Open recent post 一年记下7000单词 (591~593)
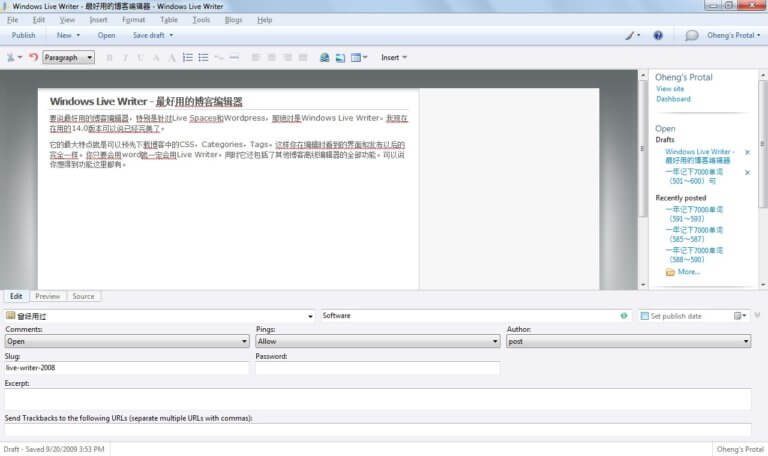This screenshot has width=768, height=456. click(694, 214)
